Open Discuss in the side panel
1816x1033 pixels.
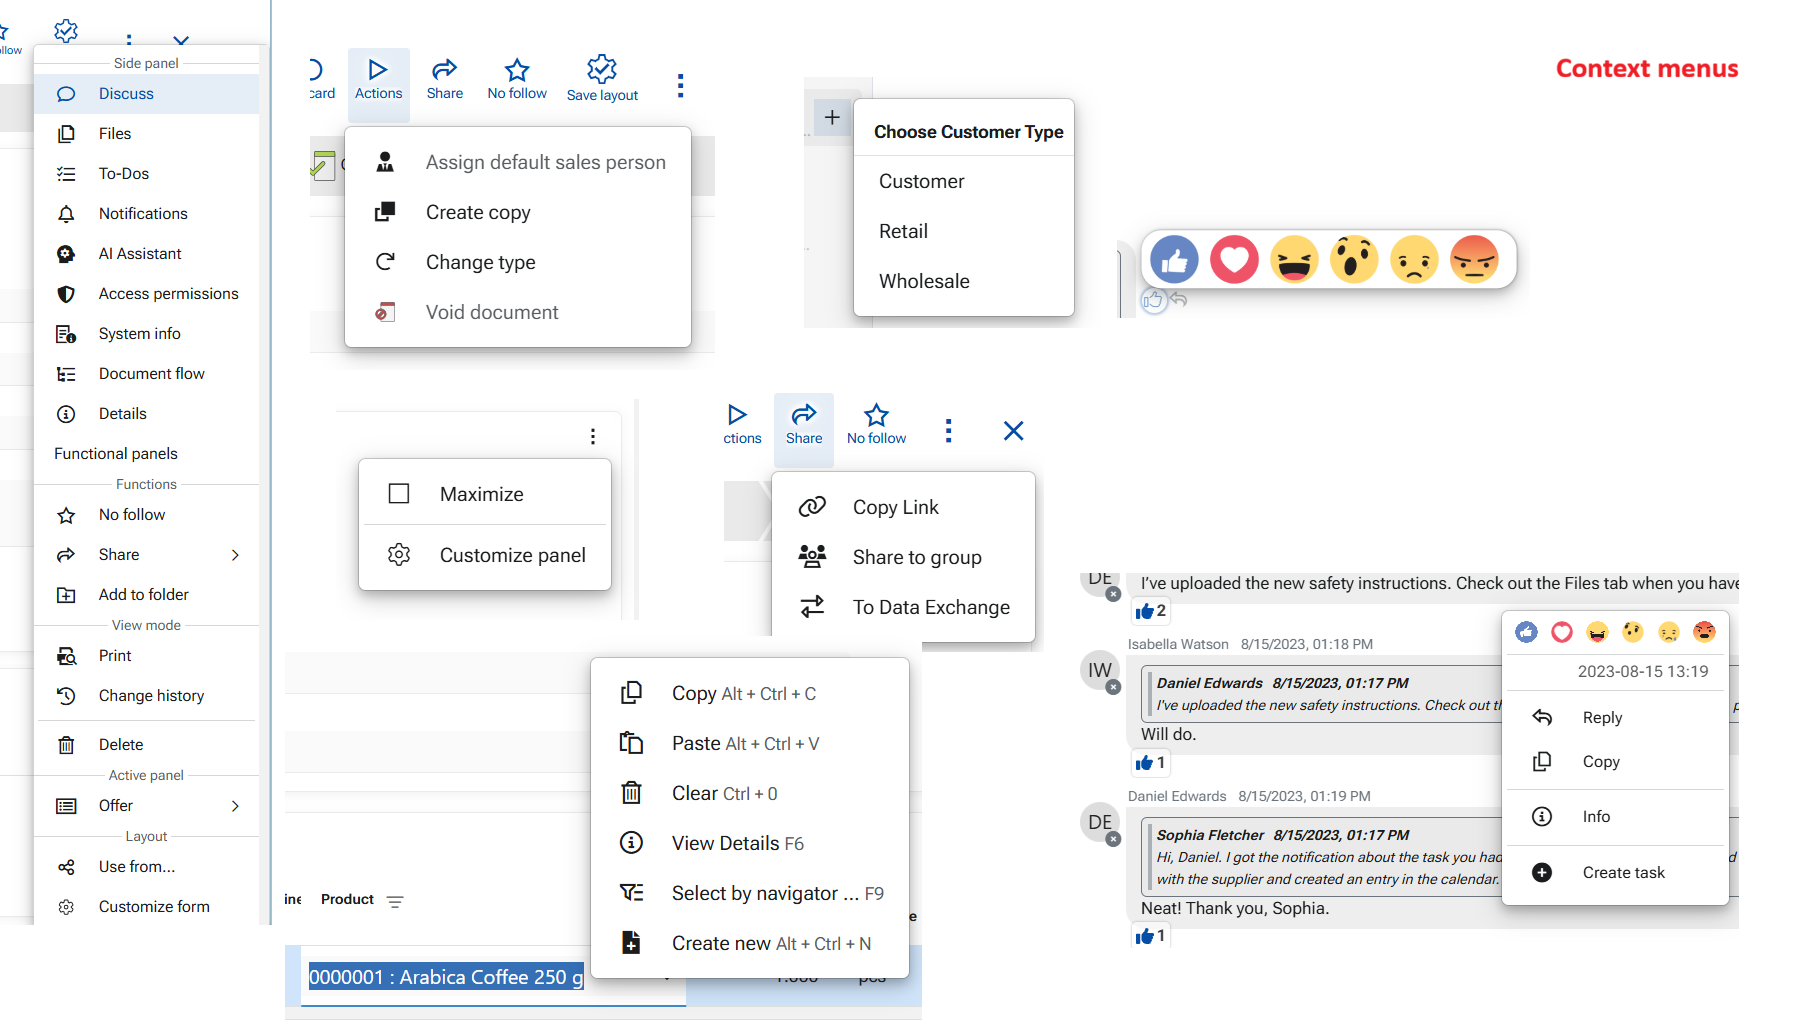pos(146,94)
